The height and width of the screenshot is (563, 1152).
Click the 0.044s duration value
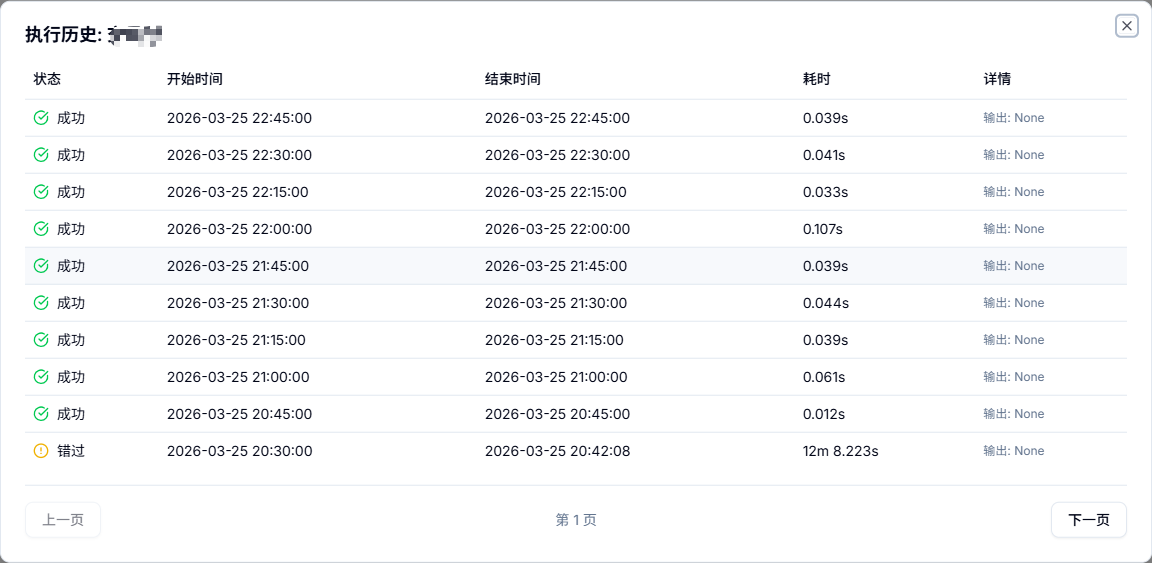pos(826,303)
